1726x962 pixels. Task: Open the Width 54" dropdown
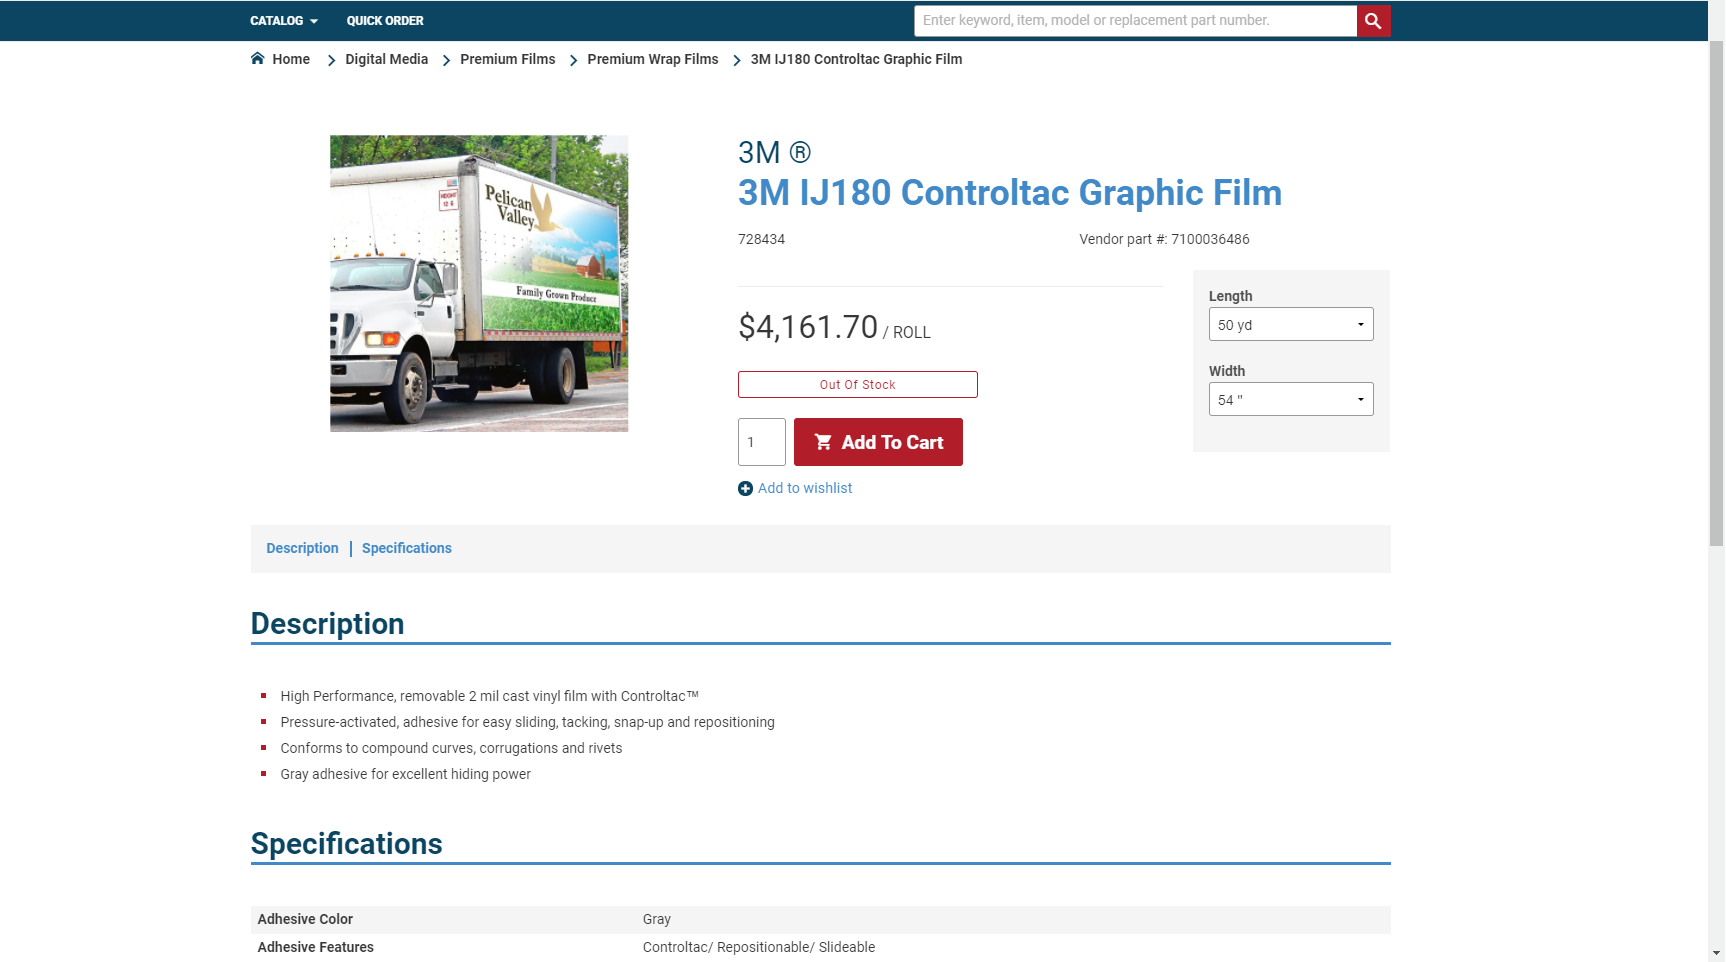(1291, 399)
